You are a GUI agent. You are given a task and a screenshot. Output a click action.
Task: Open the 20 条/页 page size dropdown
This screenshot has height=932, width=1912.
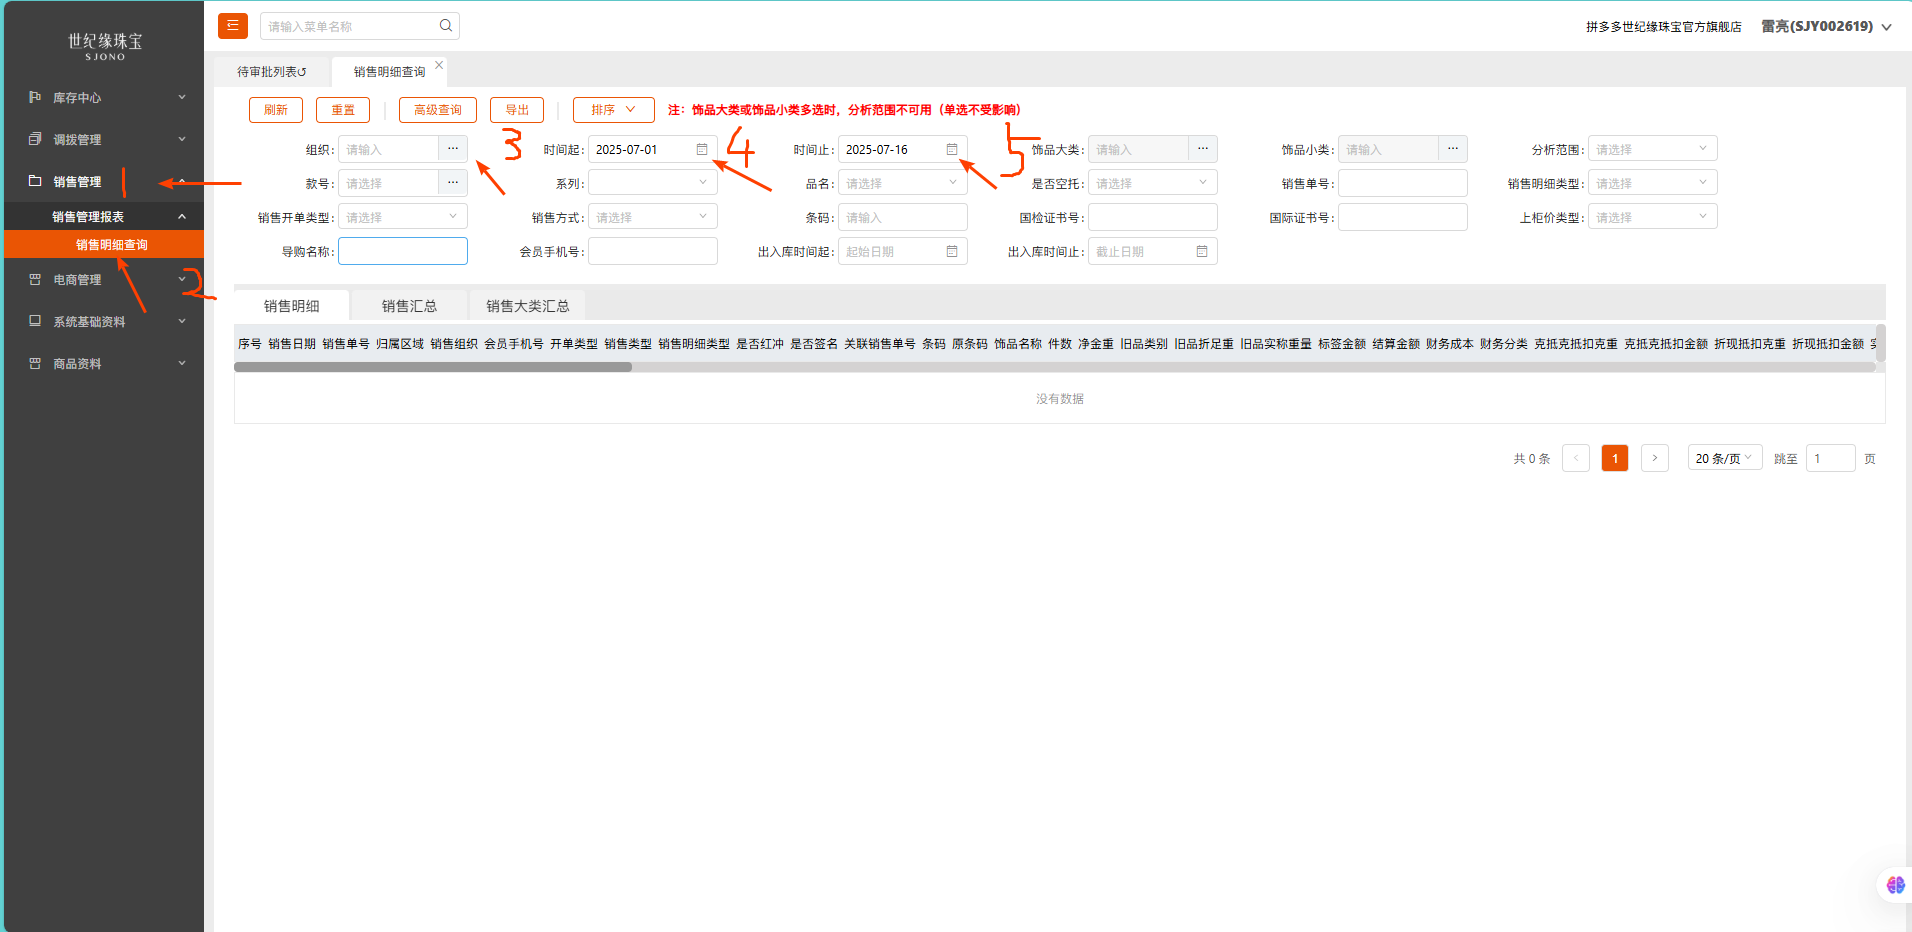pyautogui.click(x=1724, y=458)
